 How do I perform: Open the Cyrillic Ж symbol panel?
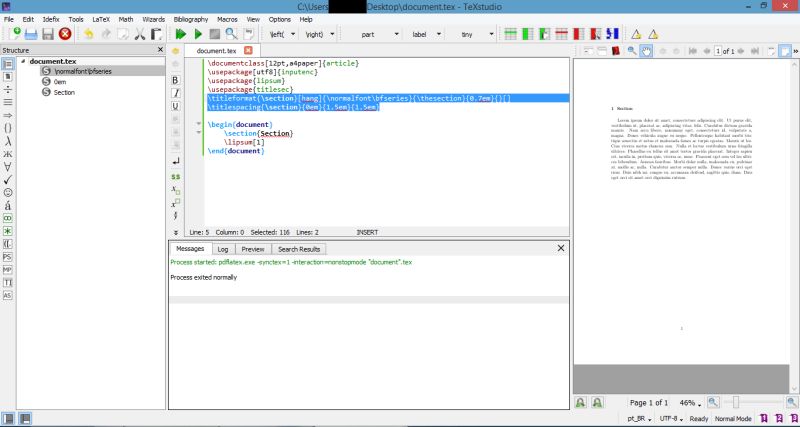click(x=8, y=154)
